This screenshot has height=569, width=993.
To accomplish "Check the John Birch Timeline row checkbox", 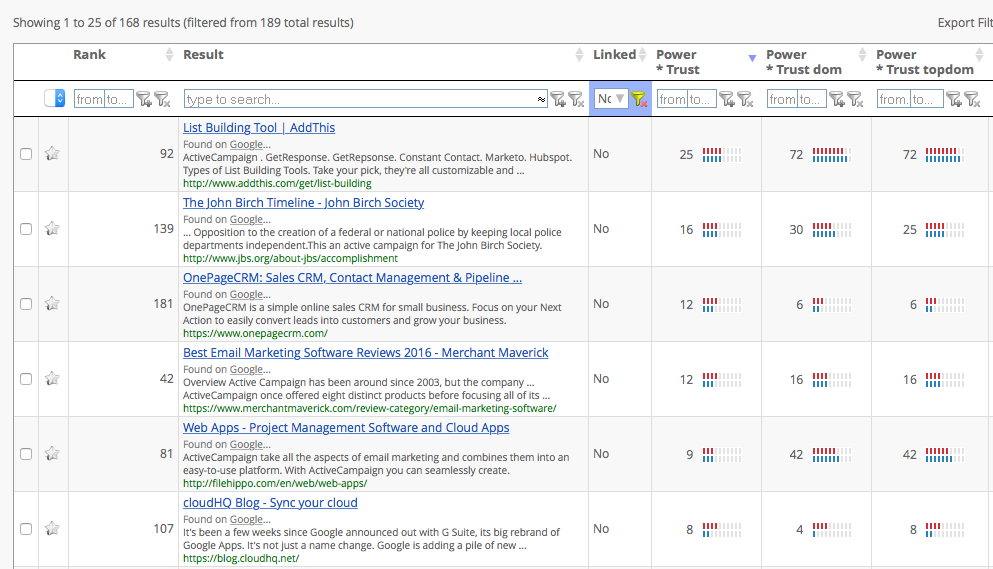I will point(26,229).
